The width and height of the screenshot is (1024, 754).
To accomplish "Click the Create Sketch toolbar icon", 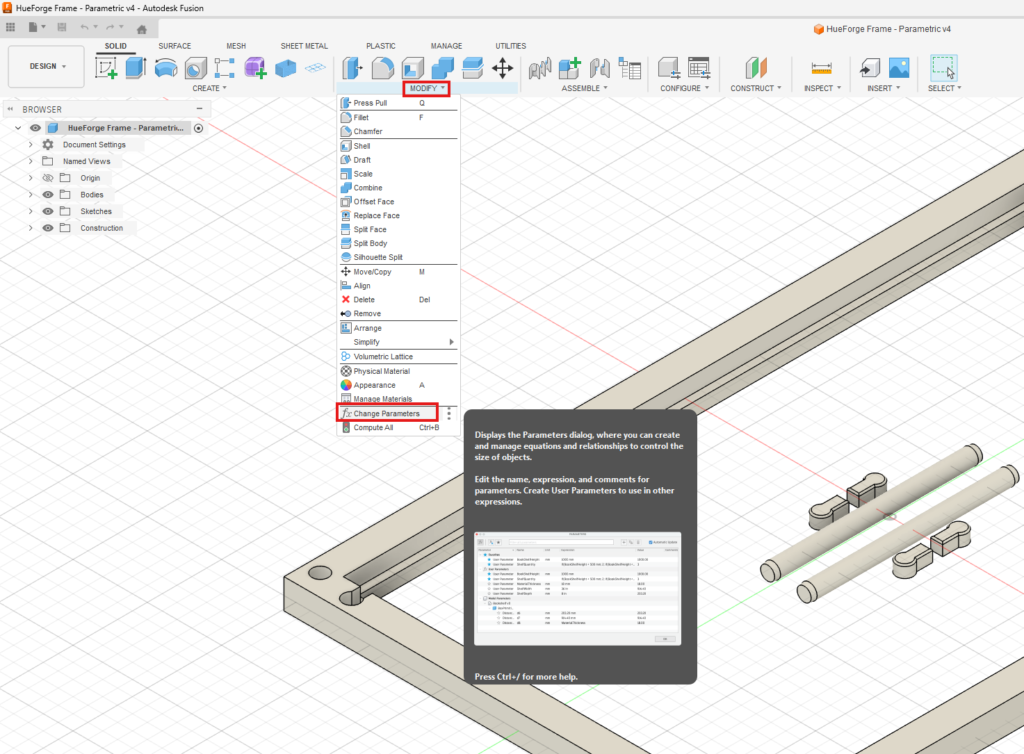I will [x=105, y=68].
